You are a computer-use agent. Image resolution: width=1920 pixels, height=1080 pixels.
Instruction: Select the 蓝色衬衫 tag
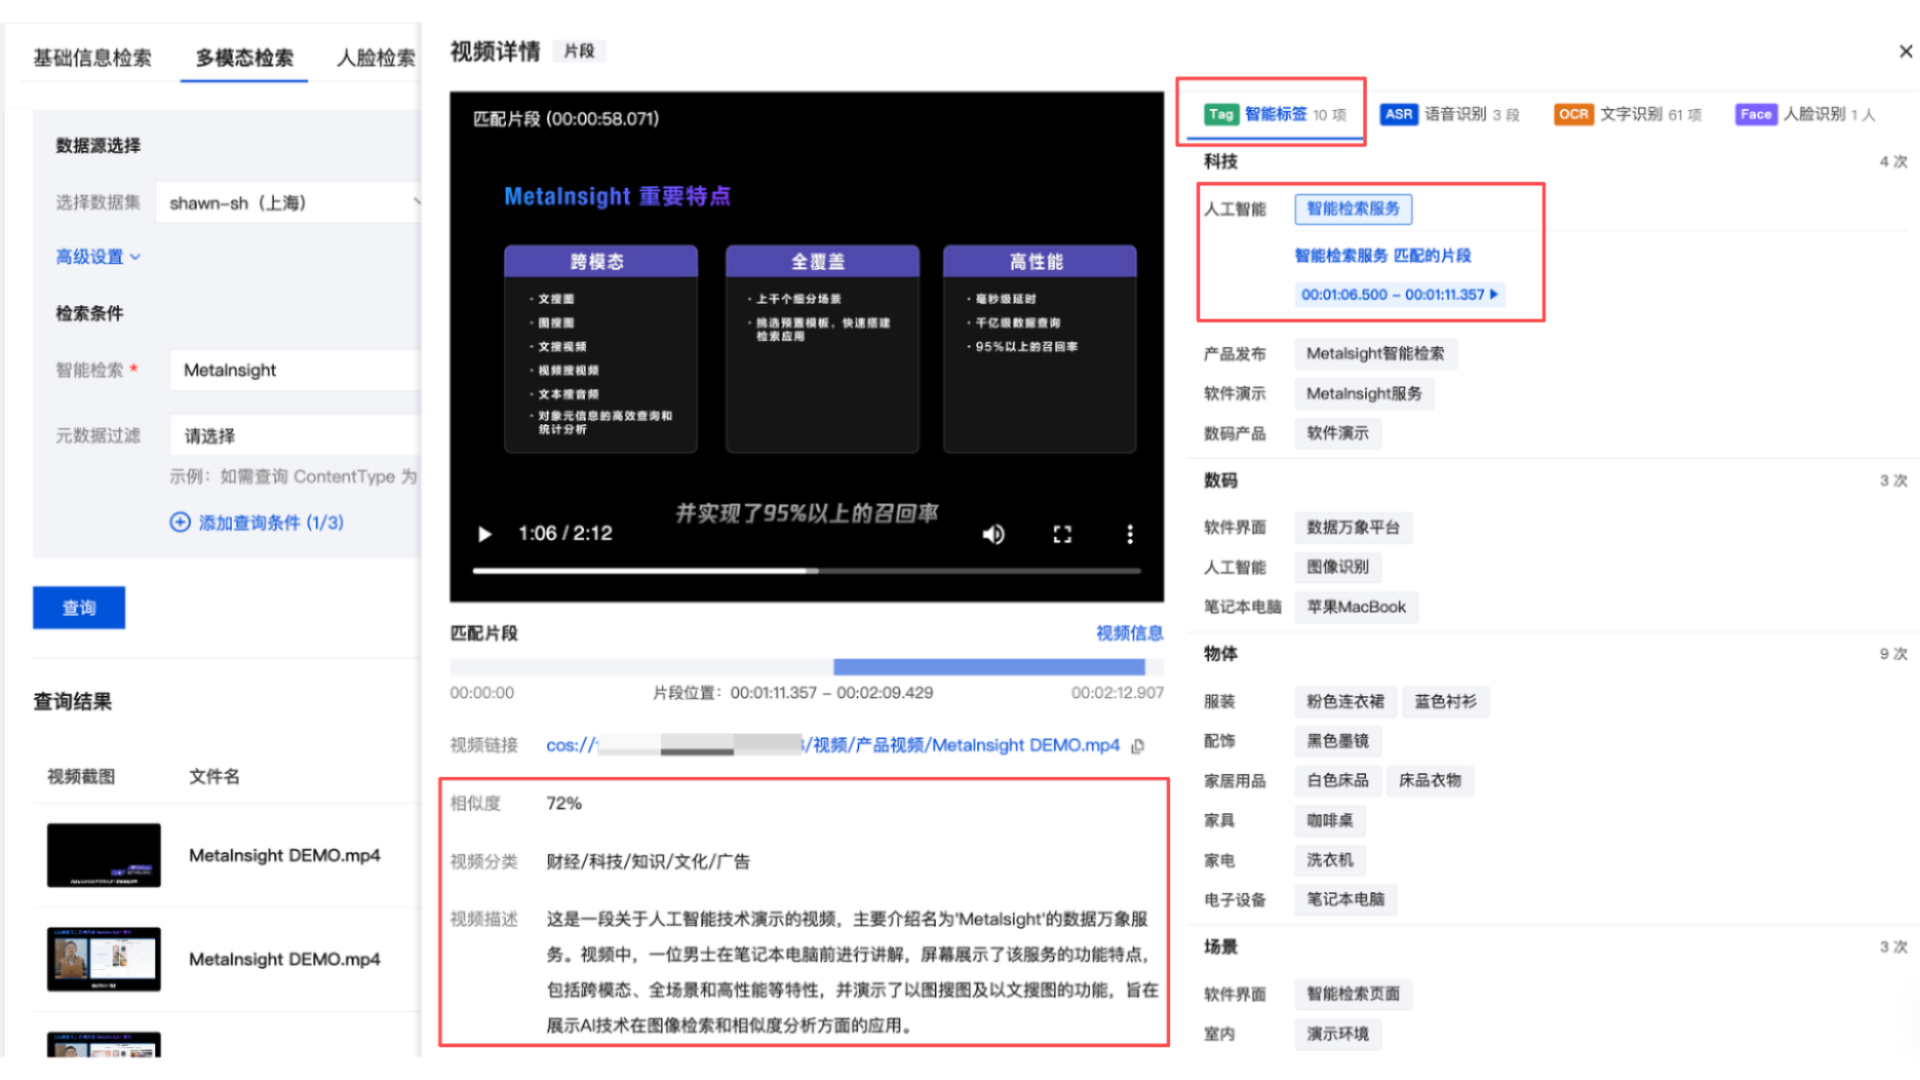tap(1445, 702)
